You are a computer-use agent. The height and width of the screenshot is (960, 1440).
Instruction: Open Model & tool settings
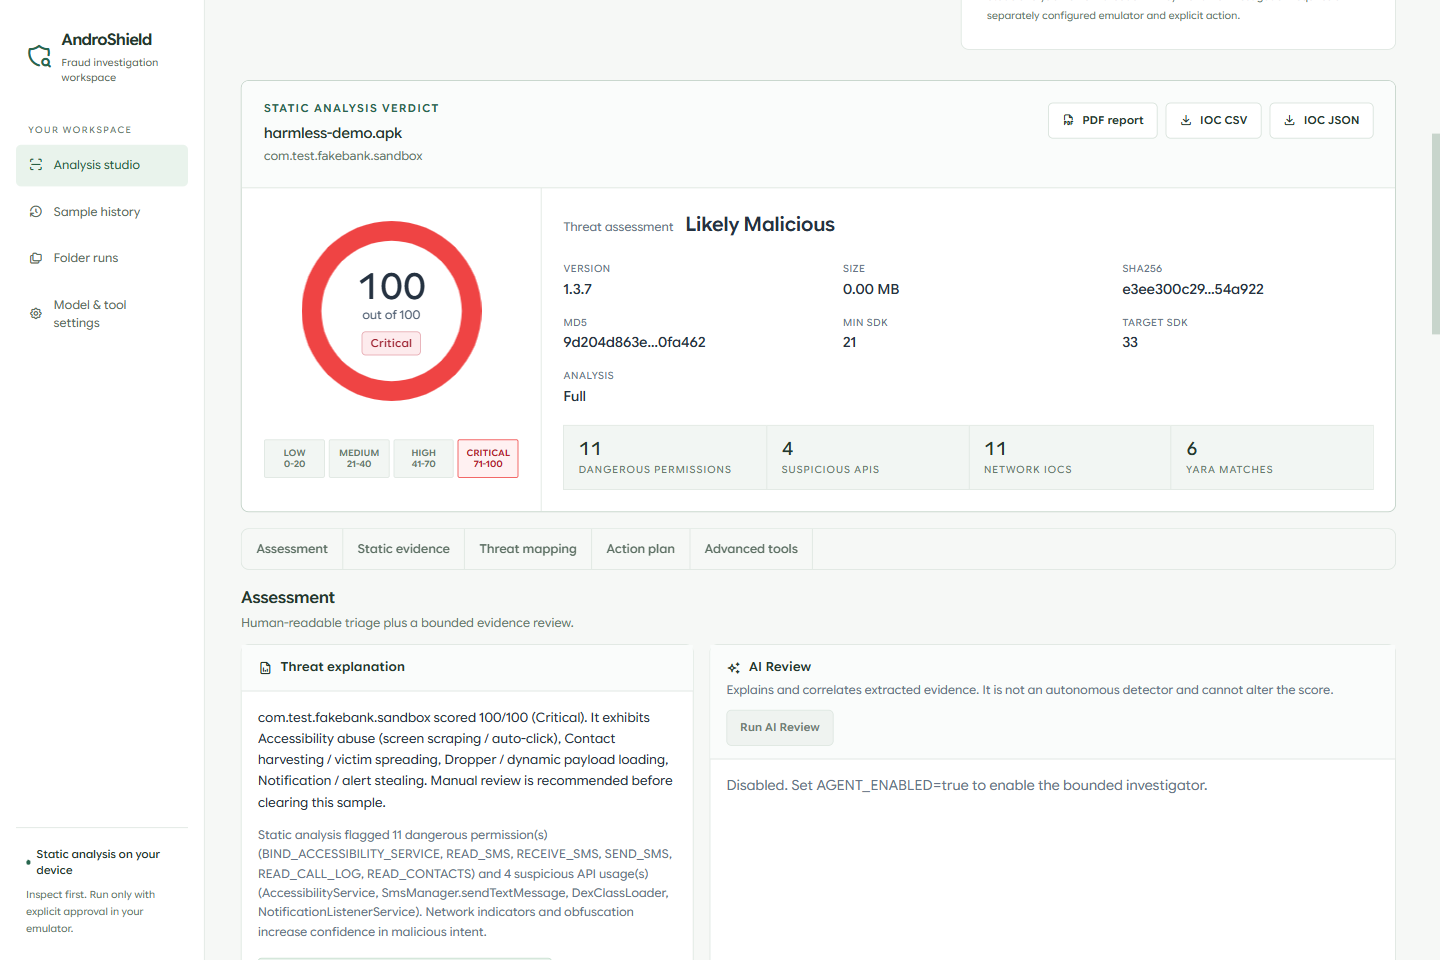tap(102, 314)
